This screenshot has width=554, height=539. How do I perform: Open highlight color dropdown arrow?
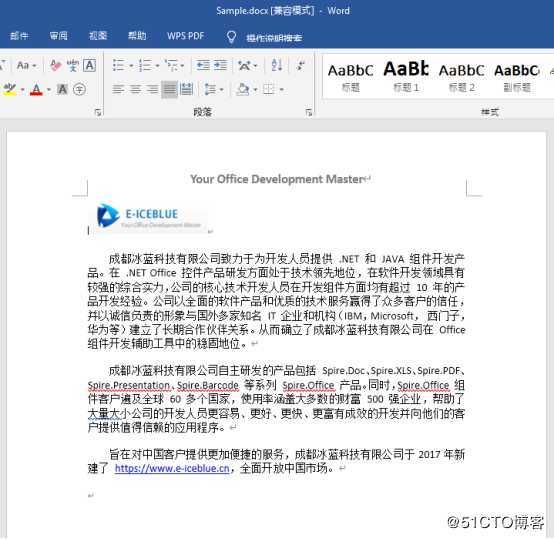pos(22,89)
